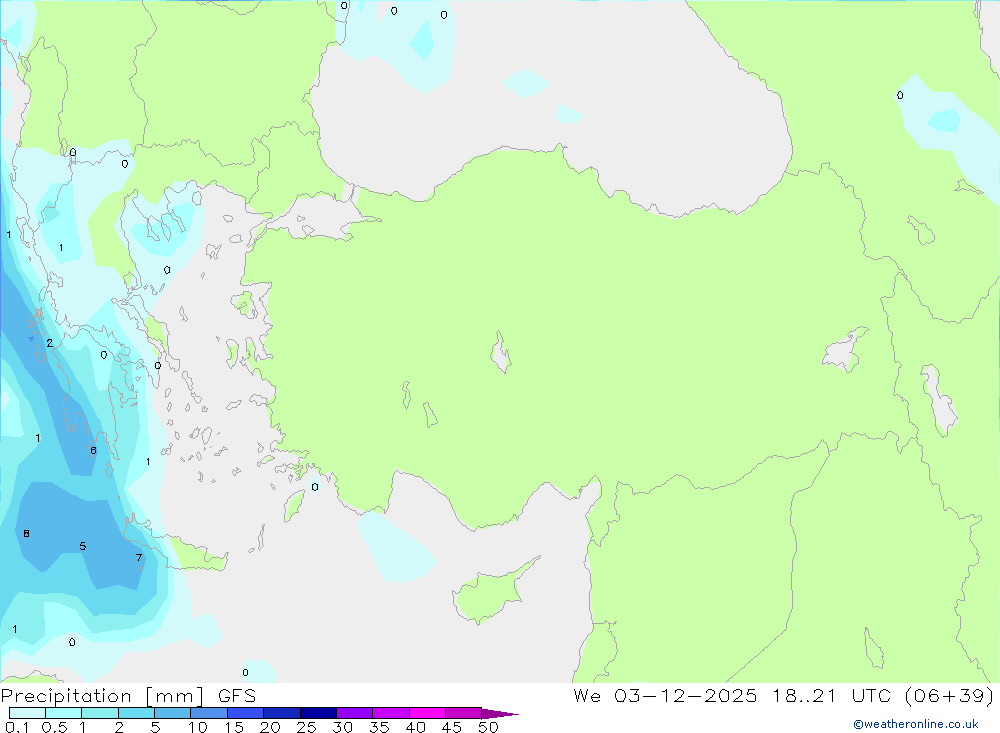This screenshot has width=1000, height=733.
Task: Click the purple arrow tip beyond 50 in legend
Action: coord(500,713)
